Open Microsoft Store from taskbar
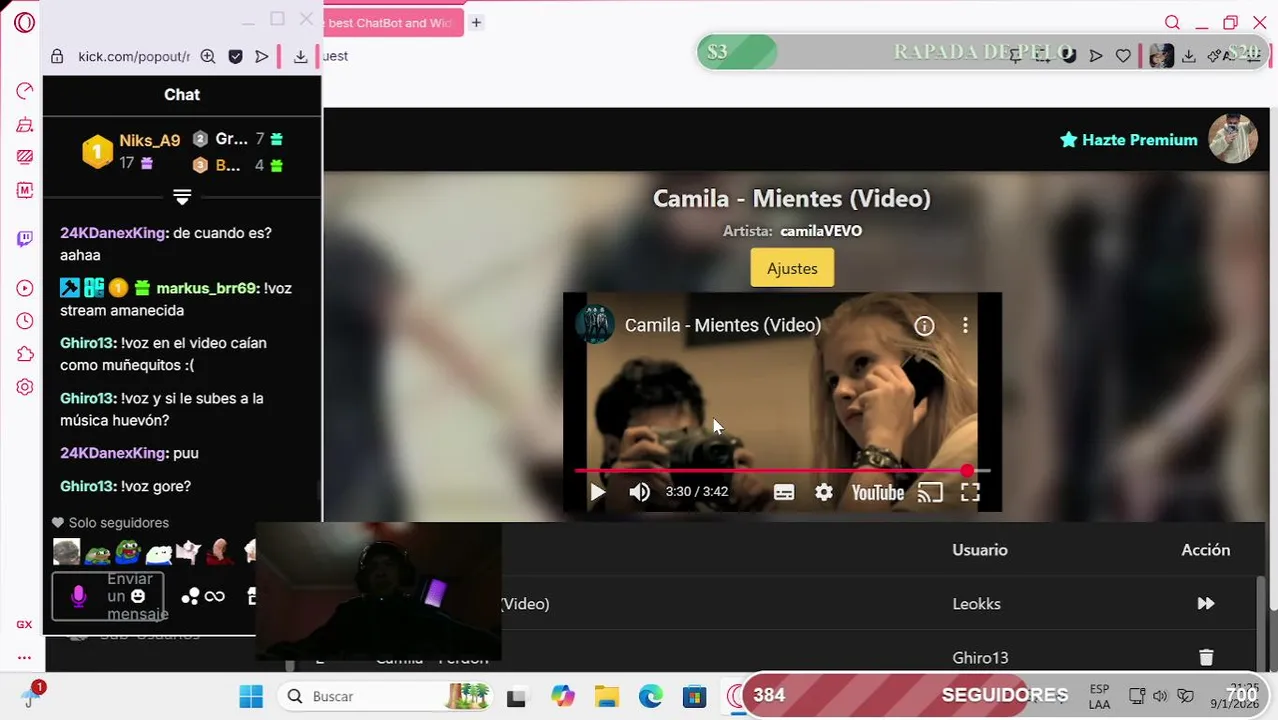Screen dimensions: 1278x720 [694, 696]
